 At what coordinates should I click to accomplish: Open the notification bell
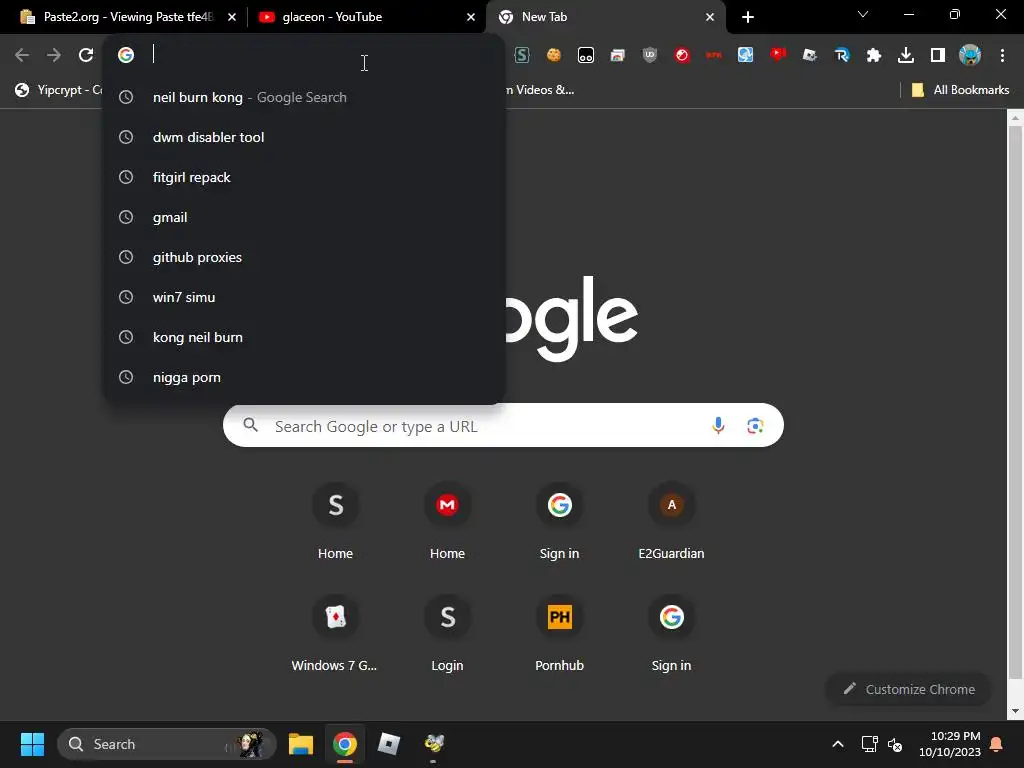[x=997, y=744]
